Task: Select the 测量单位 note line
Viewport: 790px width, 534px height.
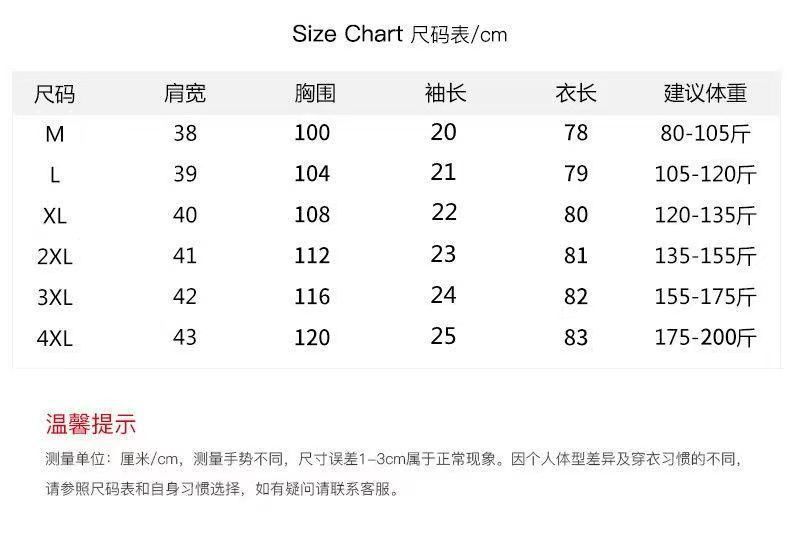Action: tap(393, 459)
